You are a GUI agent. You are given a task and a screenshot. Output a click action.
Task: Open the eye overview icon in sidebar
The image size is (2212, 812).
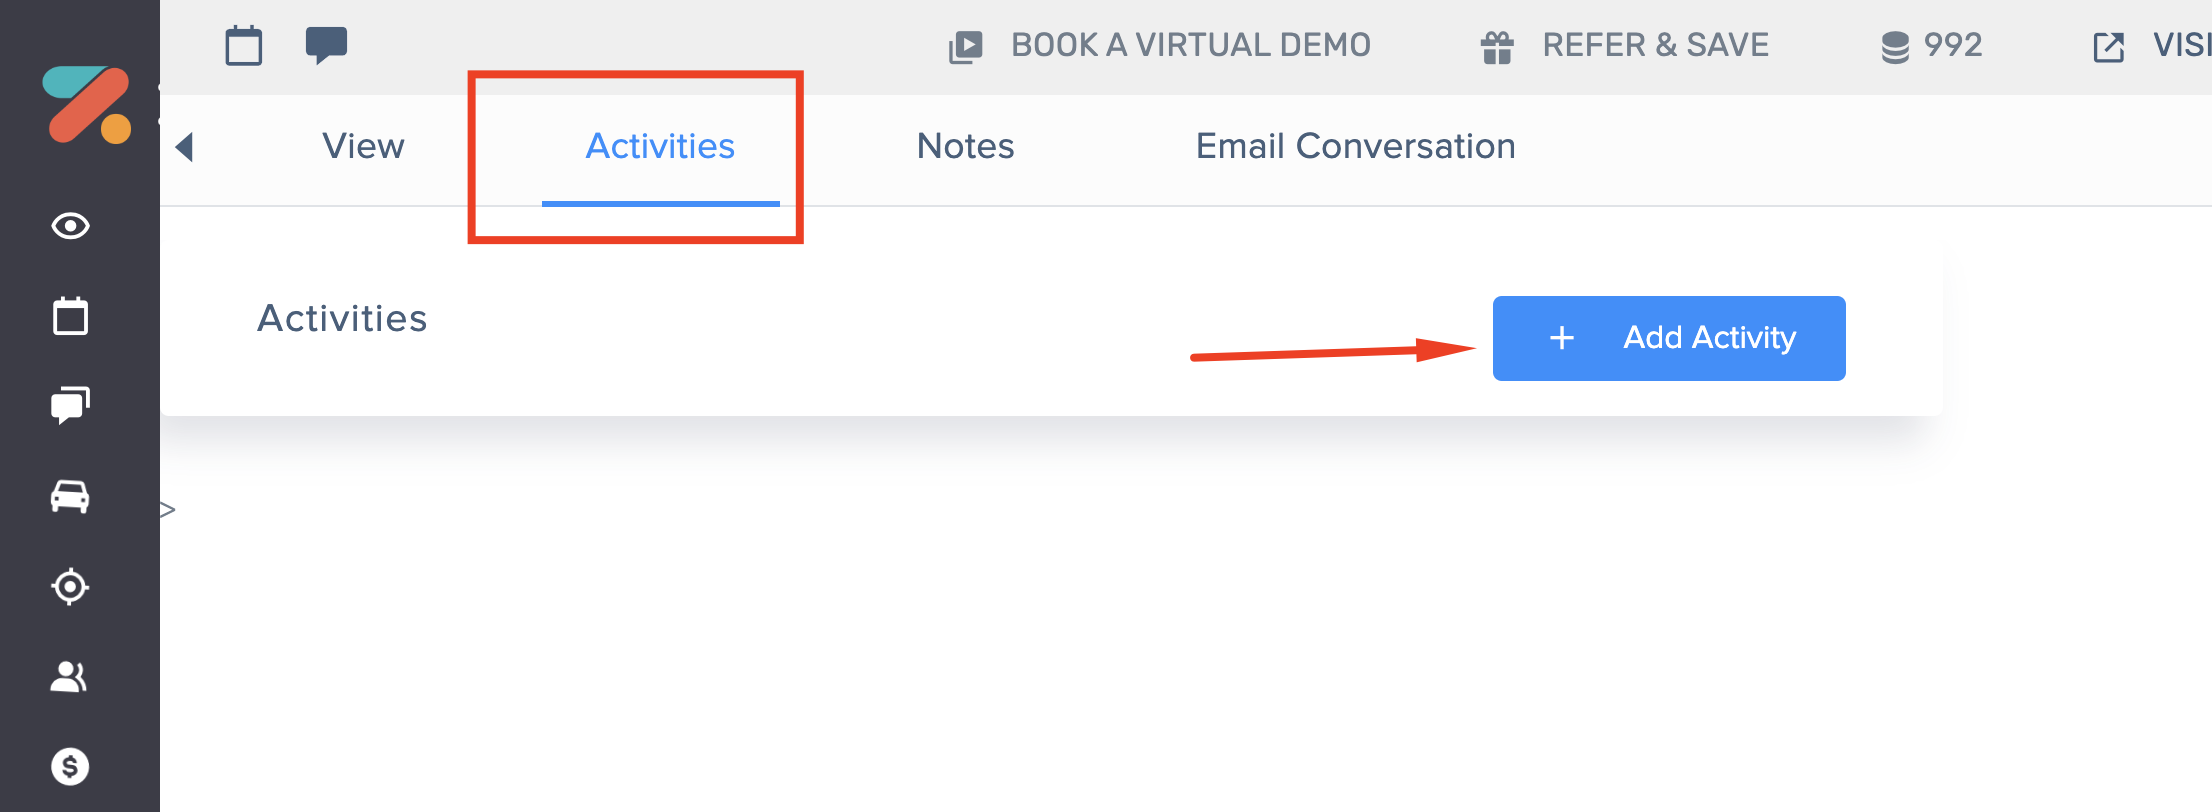(70, 226)
